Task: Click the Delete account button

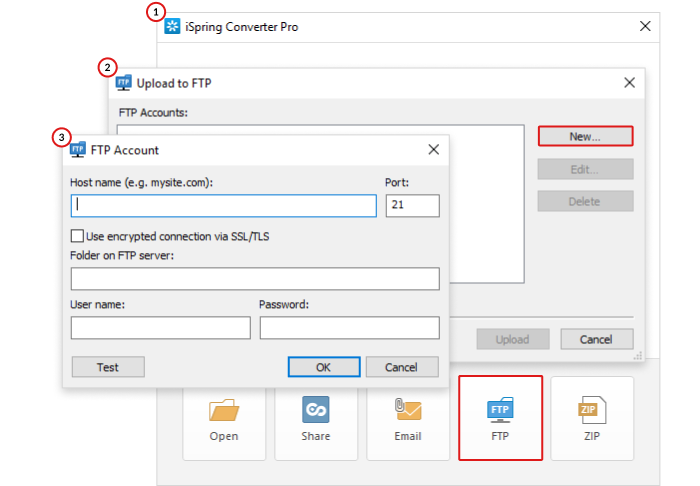Action: pyautogui.click(x=585, y=201)
